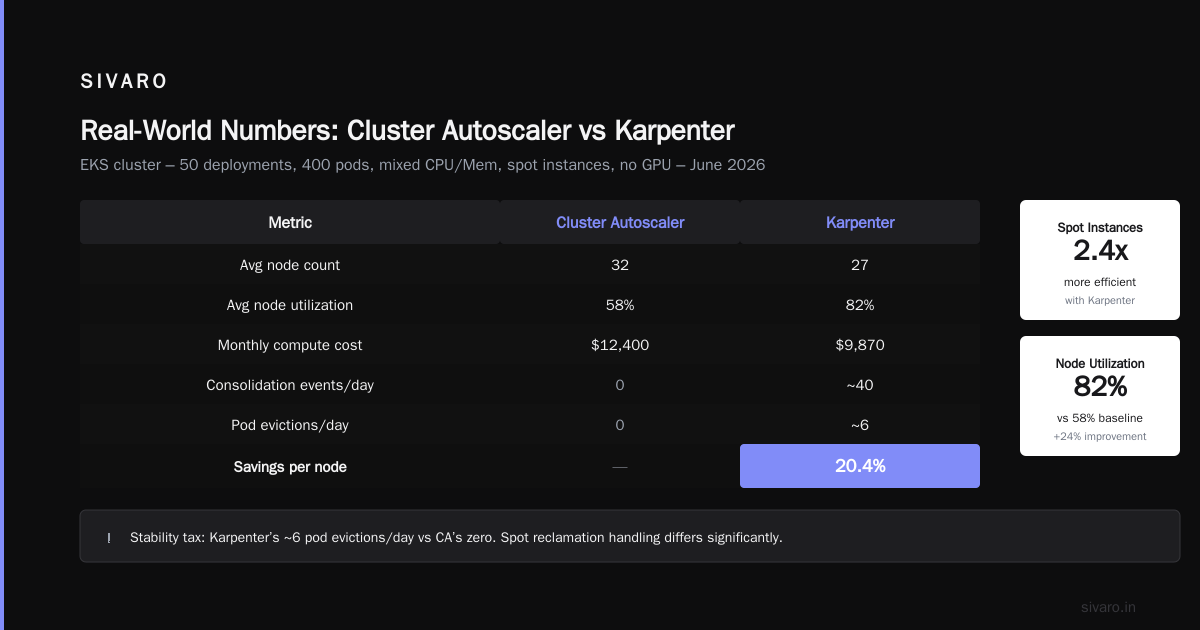Click the exclamation icon in stability note
This screenshot has width=1200, height=630.
pyautogui.click(x=108, y=538)
